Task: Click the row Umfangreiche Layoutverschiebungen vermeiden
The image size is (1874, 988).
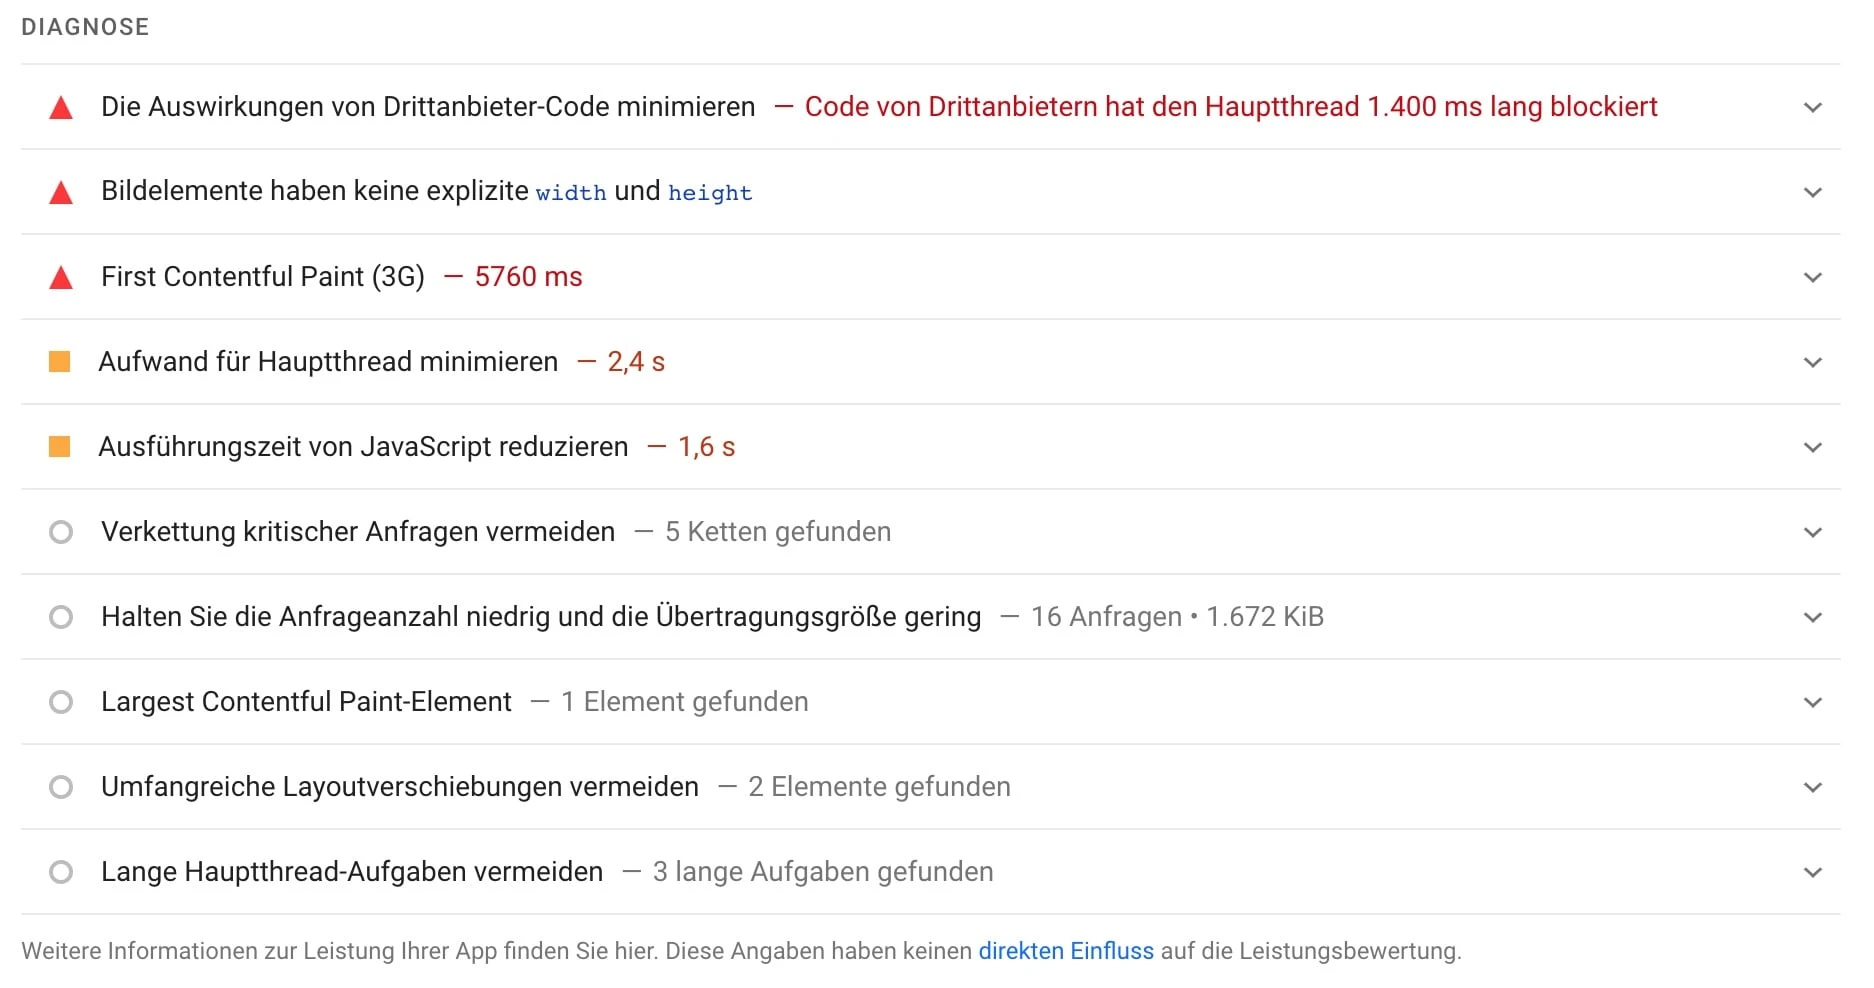Action: coord(398,786)
